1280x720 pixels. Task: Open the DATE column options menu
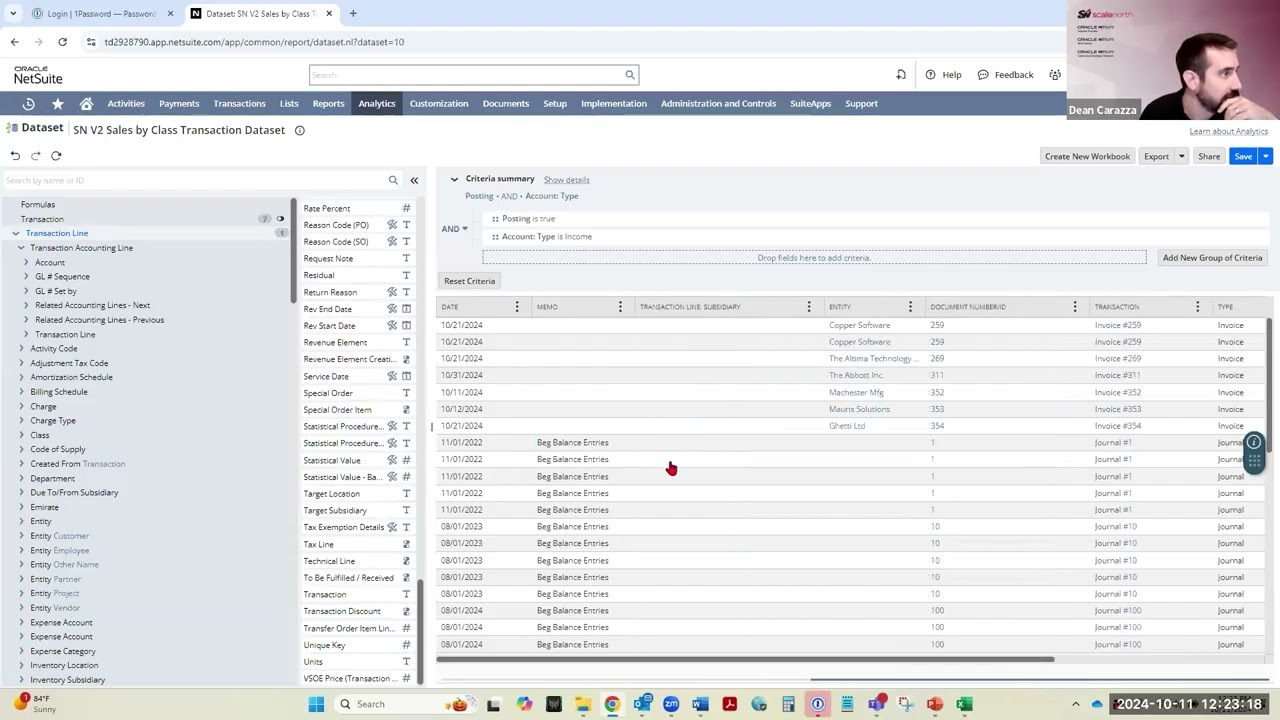(517, 307)
